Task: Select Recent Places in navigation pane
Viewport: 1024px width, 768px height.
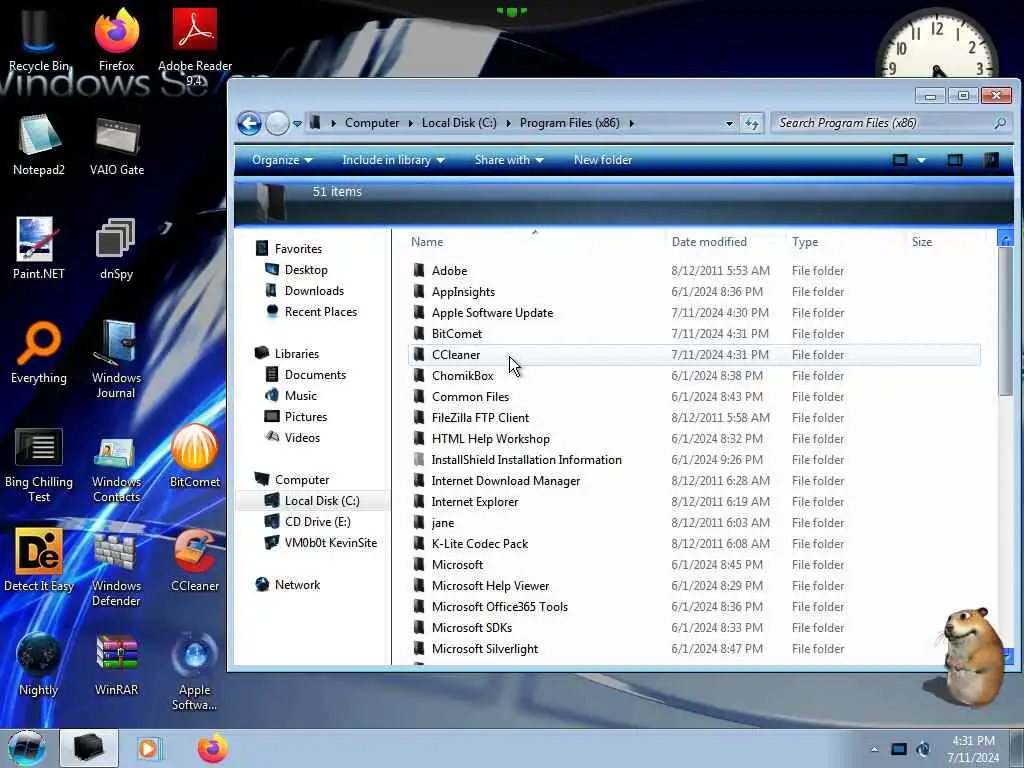Action: coord(321,312)
